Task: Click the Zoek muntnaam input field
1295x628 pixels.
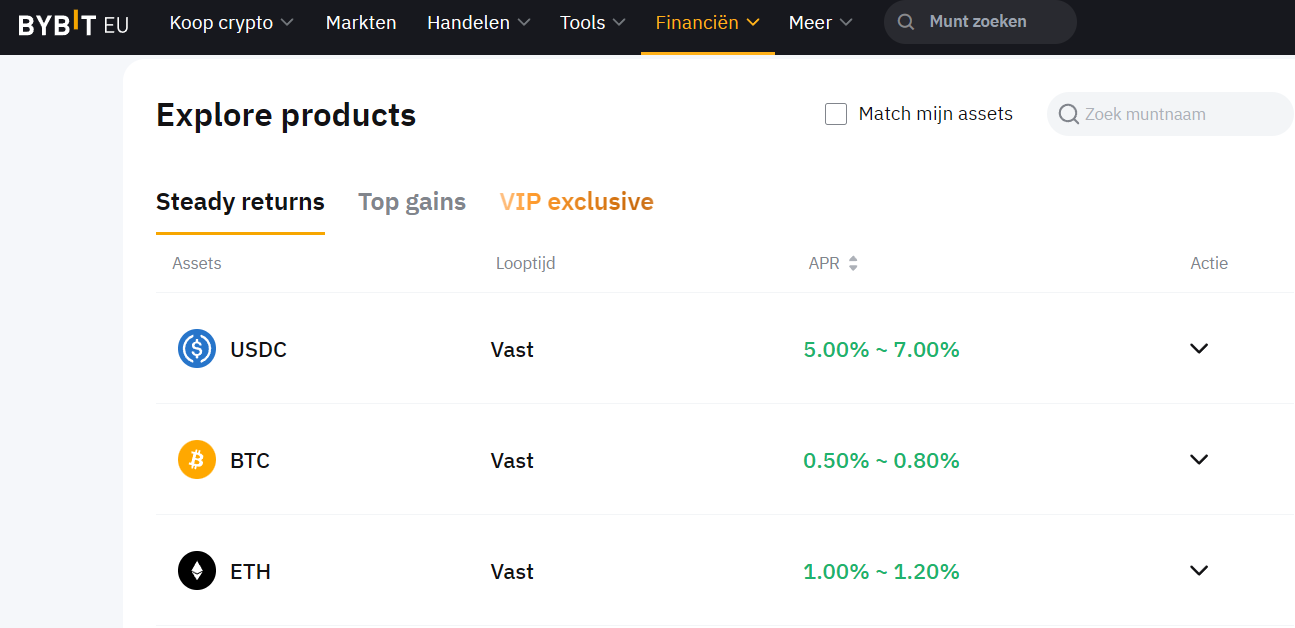Action: [1180, 114]
